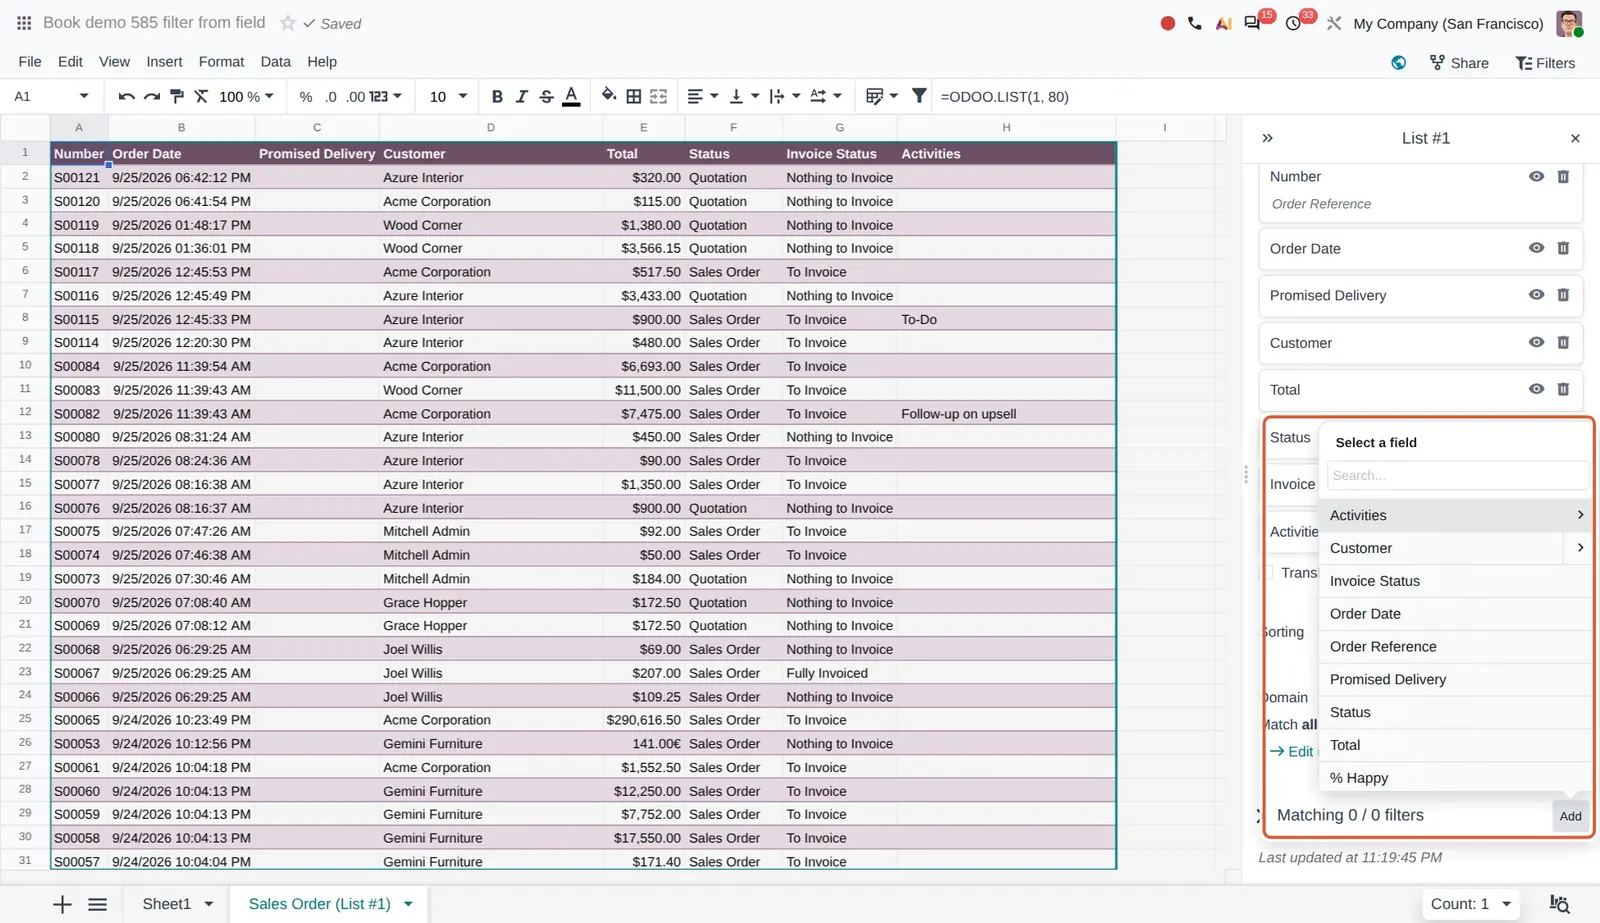Click the blue globe locale icon
The height and width of the screenshot is (923, 1600).
(1398, 62)
